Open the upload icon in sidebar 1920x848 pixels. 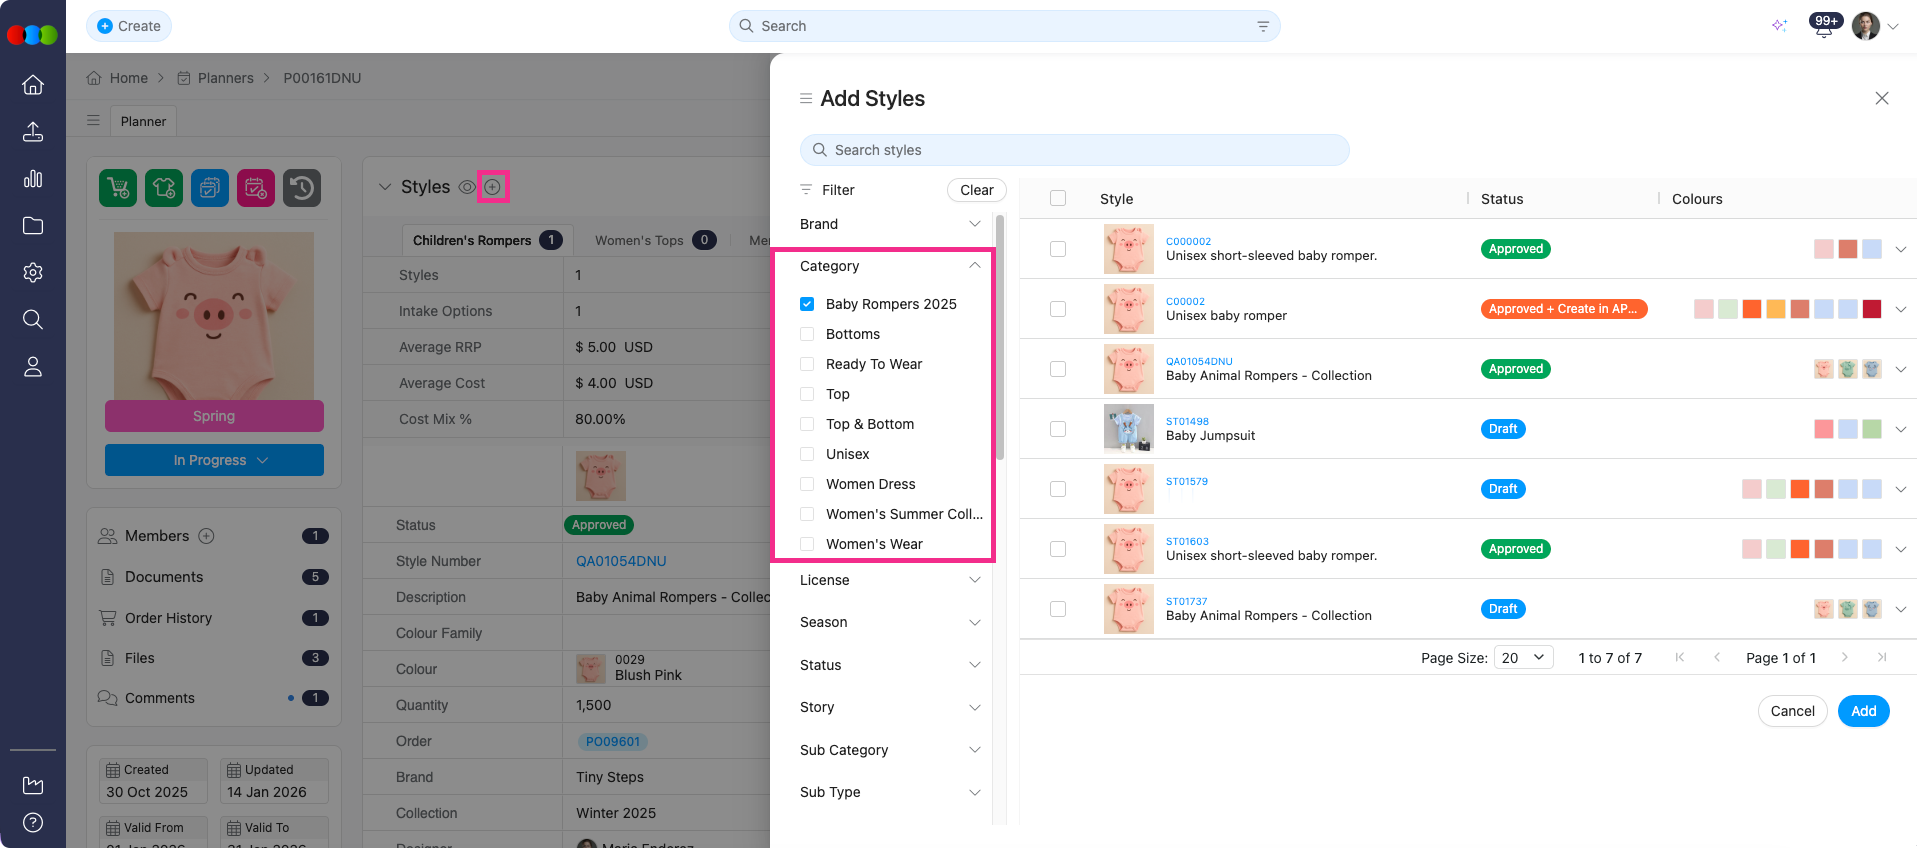(x=33, y=132)
